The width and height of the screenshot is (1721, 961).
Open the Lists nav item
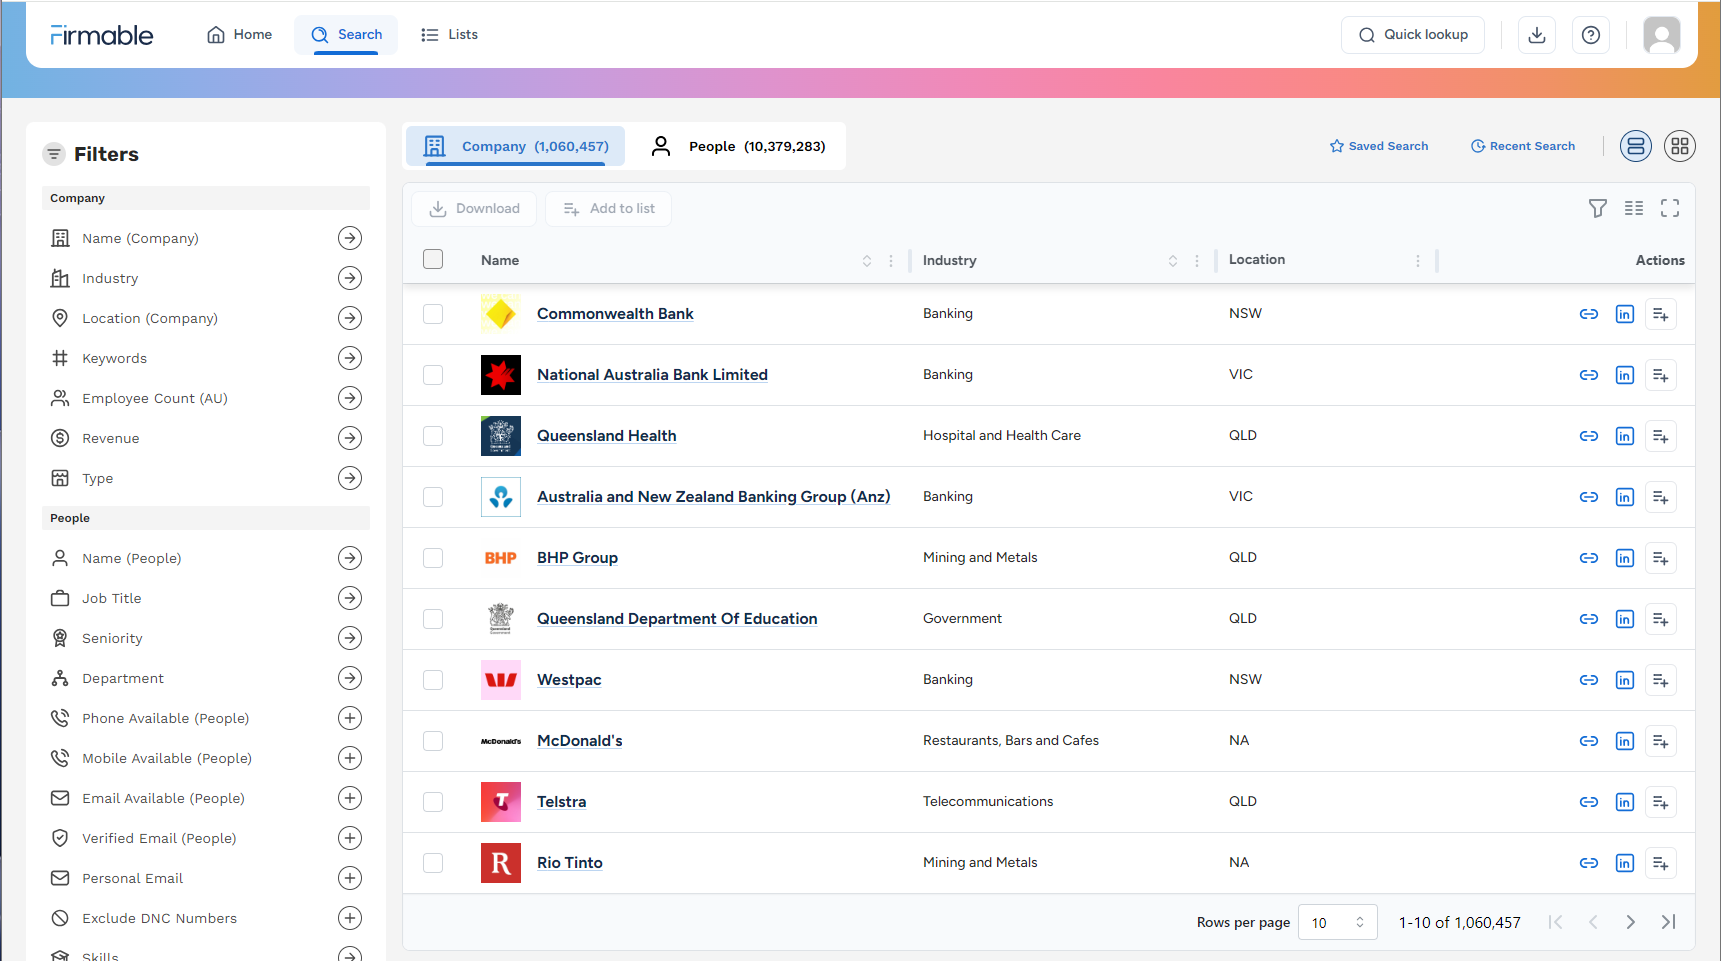coord(450,35)
